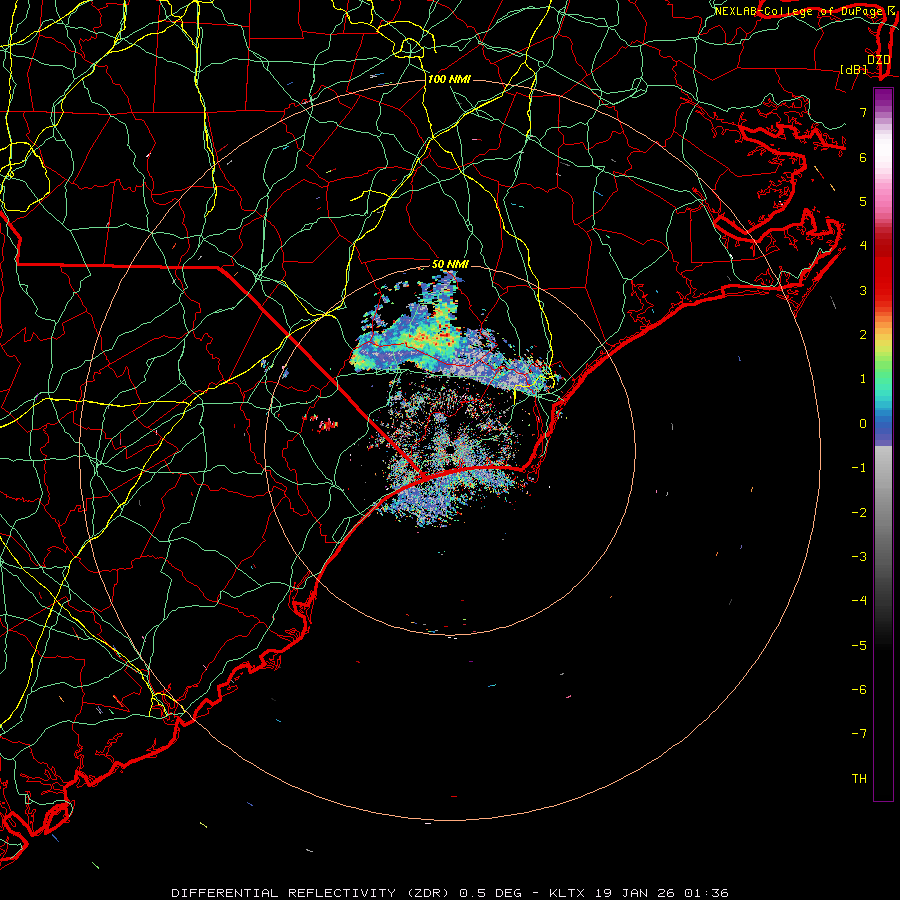Screen dimensions: 900x900
Task: Click the DZD legend title
Action: coord(878,59)
